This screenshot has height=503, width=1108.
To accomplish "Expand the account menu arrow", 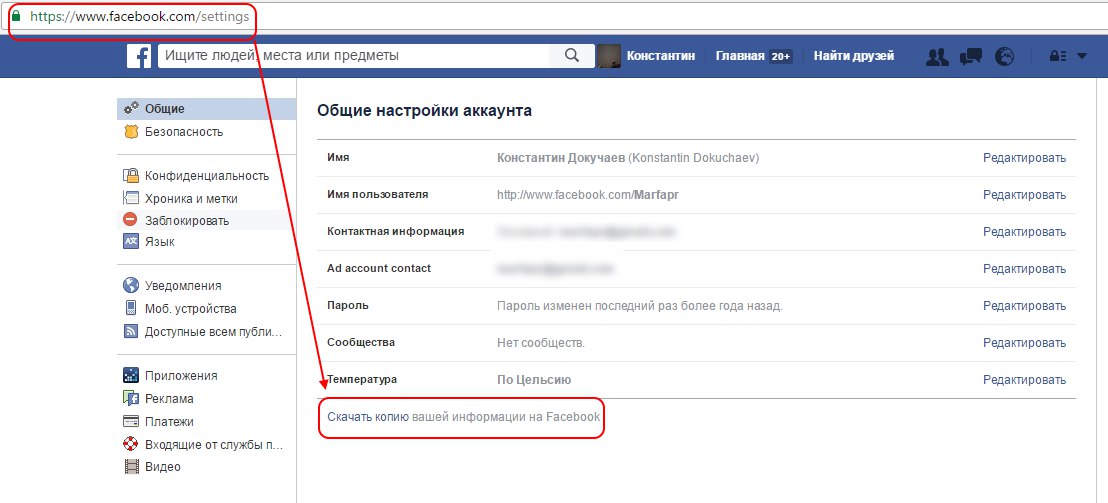I will tap(1082, 57).
